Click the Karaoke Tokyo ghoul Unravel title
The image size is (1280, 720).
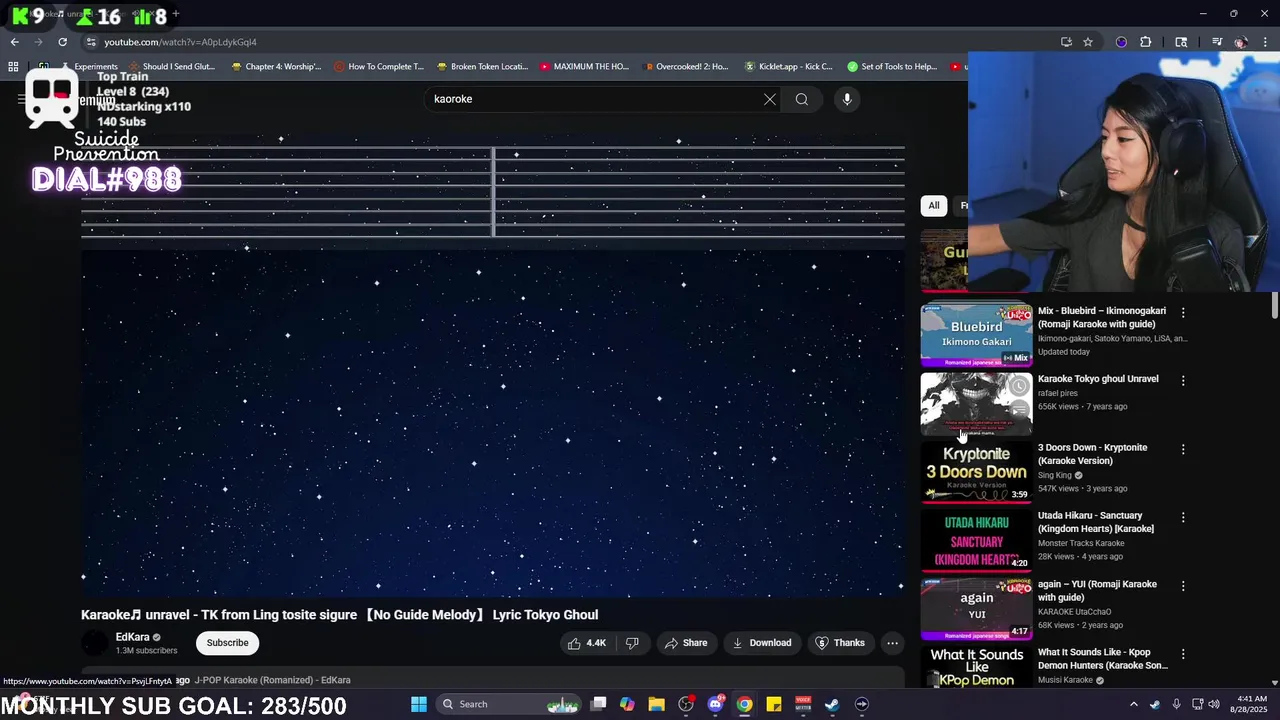(x=1098, y=379)
